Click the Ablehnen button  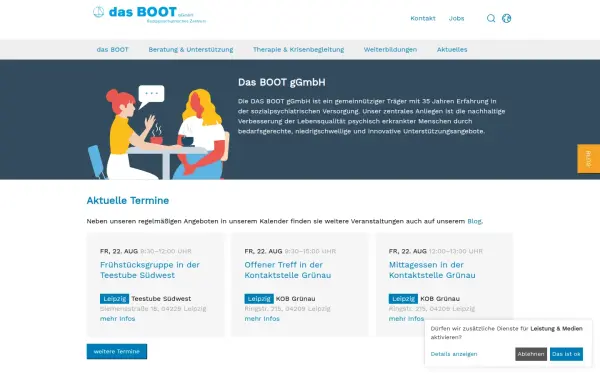pos(531,354)
